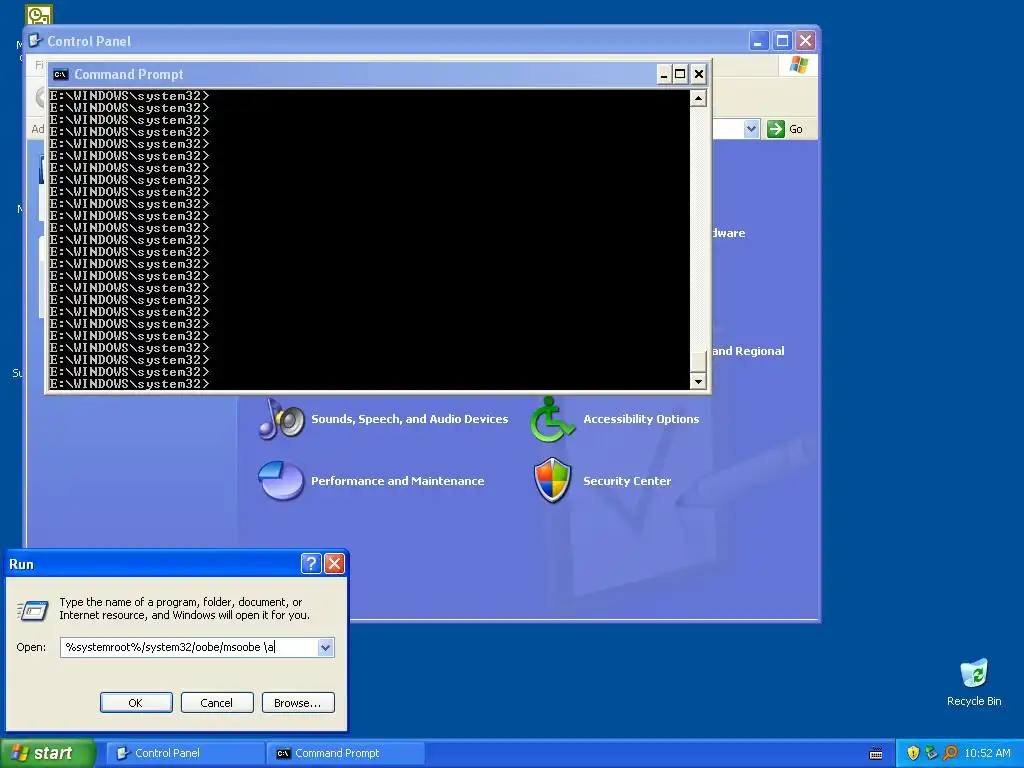The image size is (1024, 768).
Task: Click Cancel in the Run dialog
Action: 217,703
